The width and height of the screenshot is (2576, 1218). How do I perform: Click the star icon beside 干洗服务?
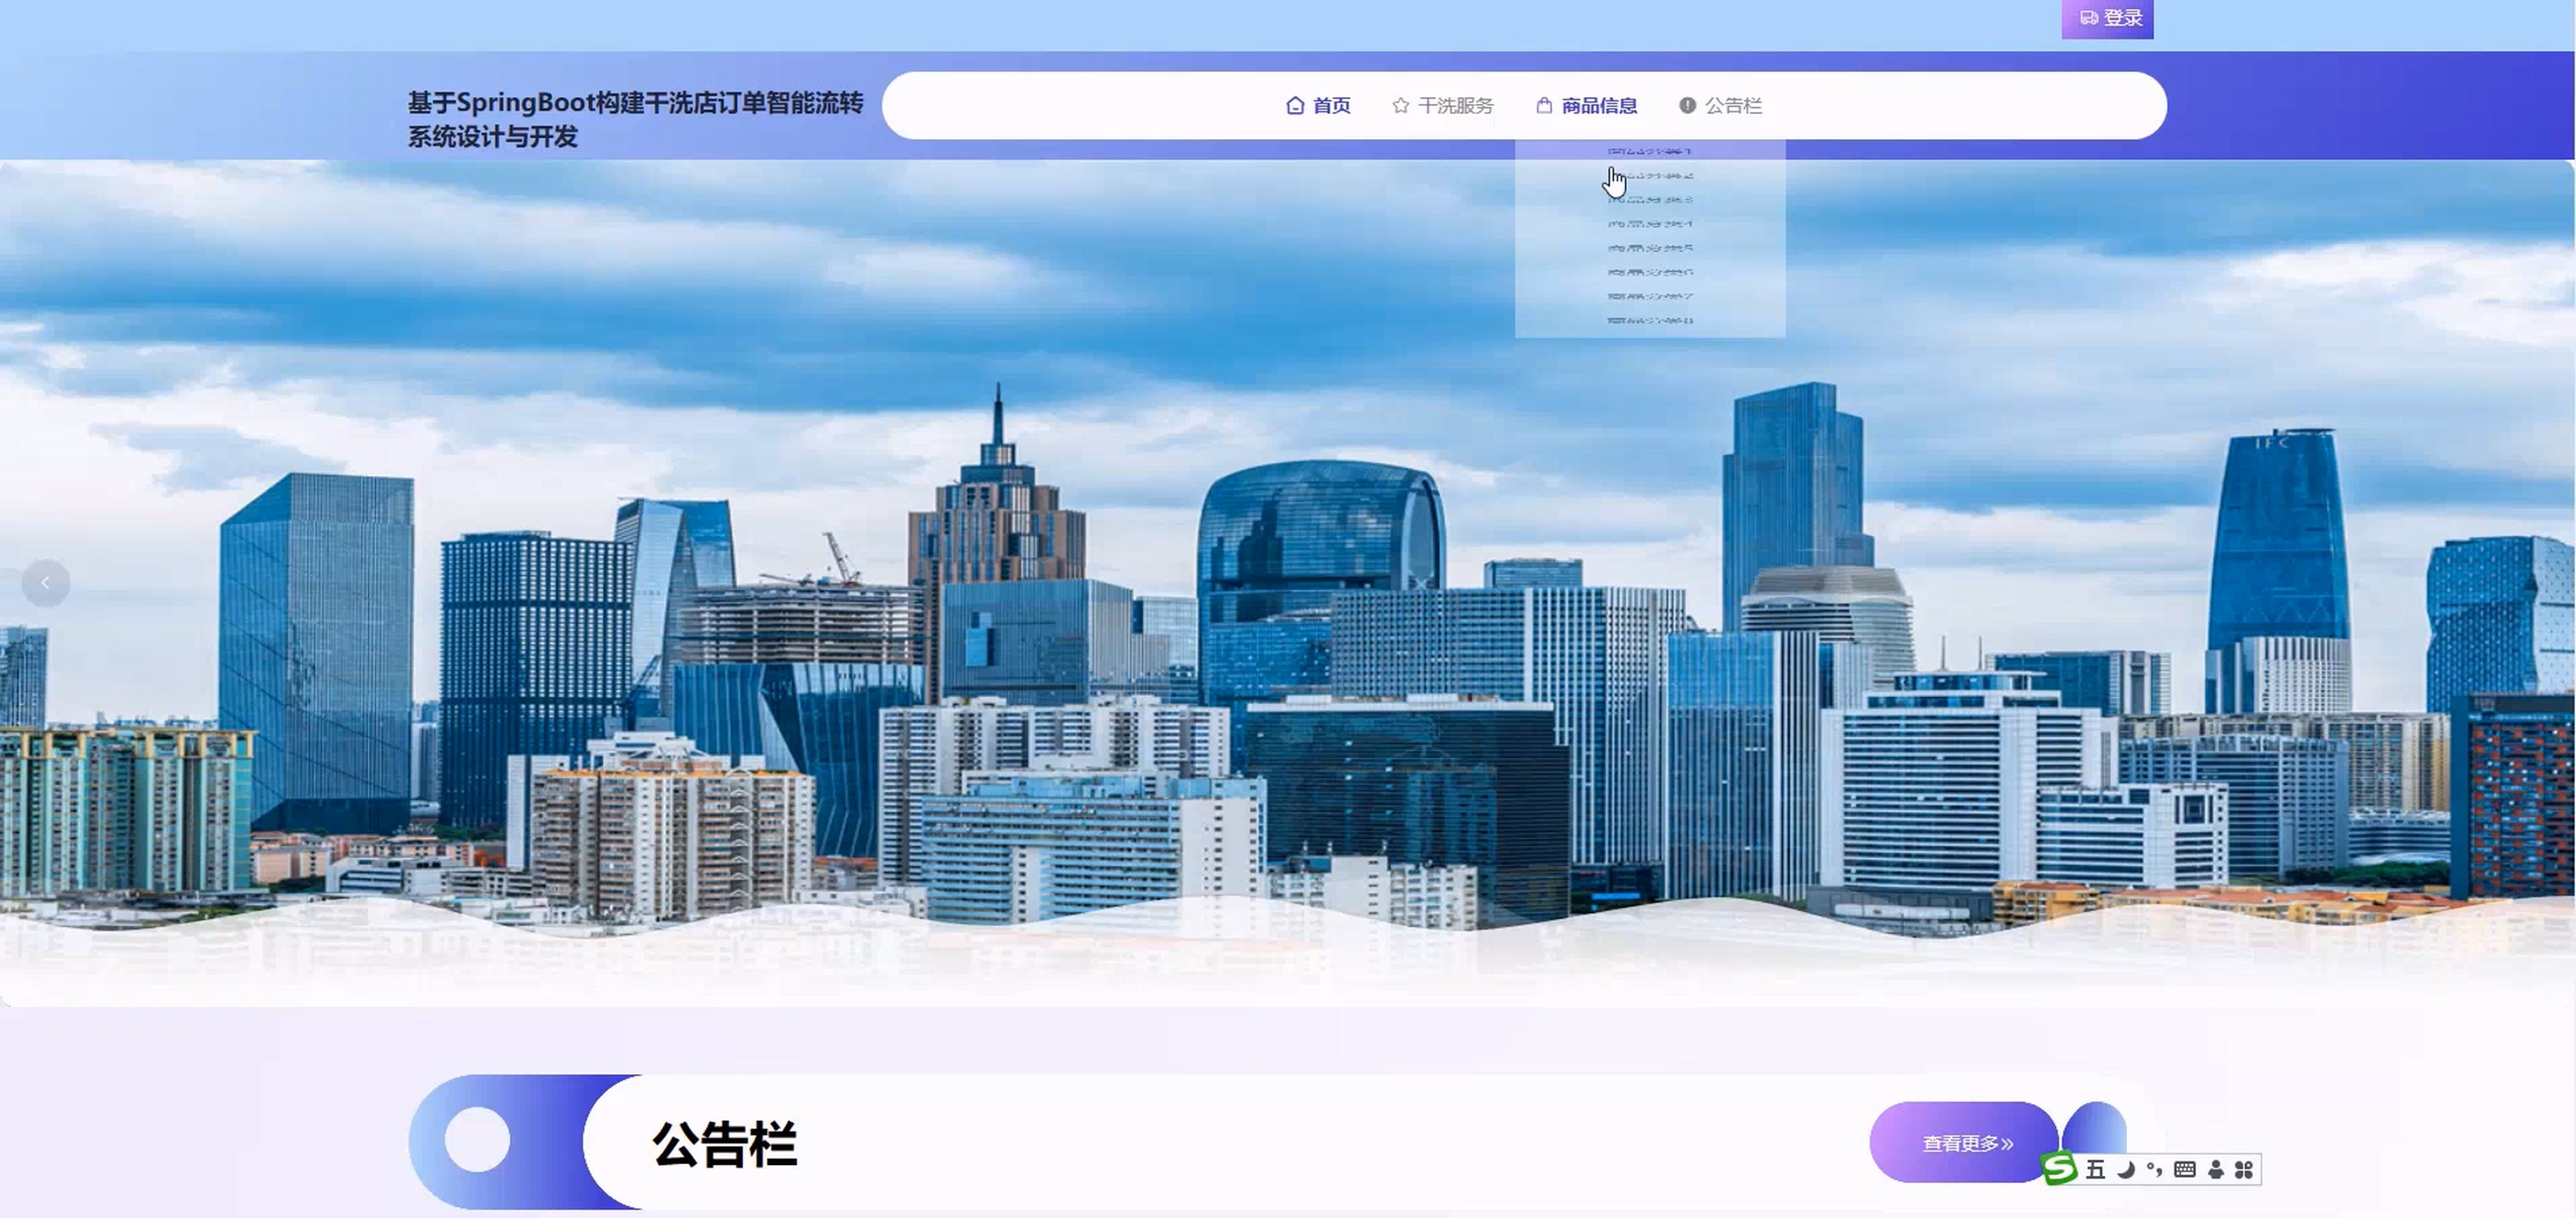(1400, 105)
